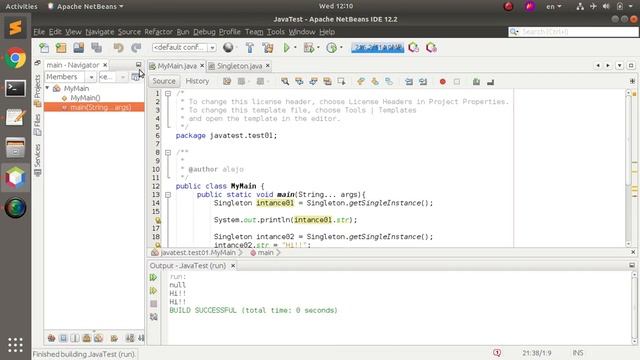The image size is (640, 360).
Task: Click the Stop square icon in Output
Action: 153,304
